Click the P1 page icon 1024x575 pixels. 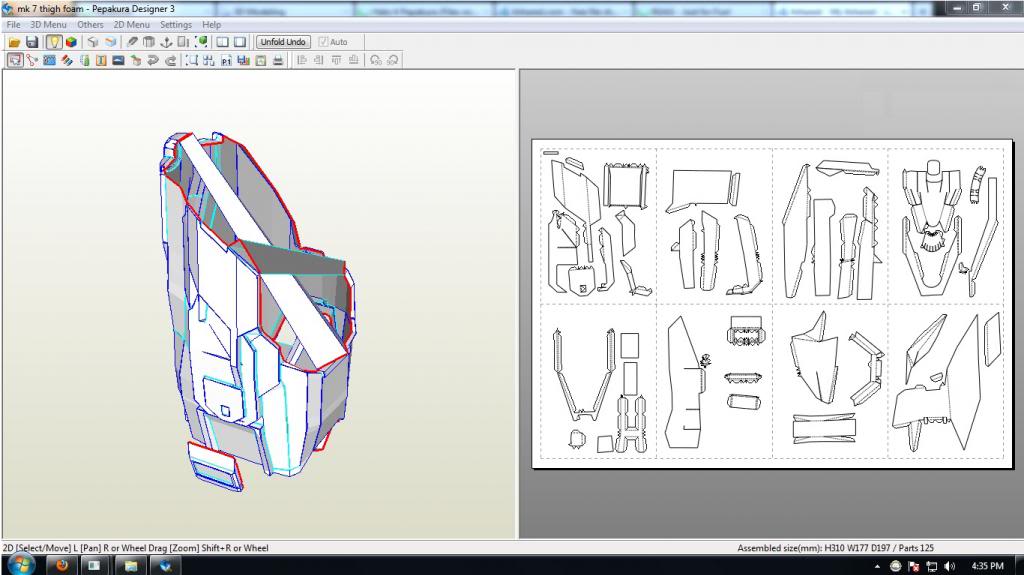pyautogui.click(x=225, y=60)
